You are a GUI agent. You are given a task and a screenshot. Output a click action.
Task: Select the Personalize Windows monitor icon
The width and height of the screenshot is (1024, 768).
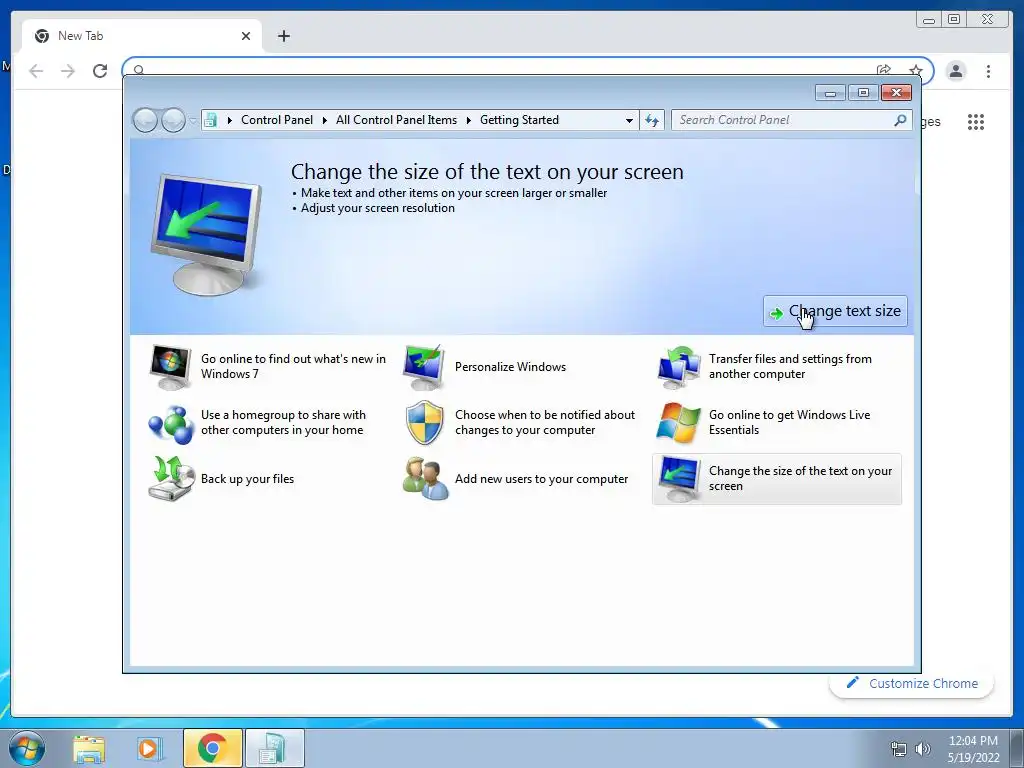click(x=424, y=366)
